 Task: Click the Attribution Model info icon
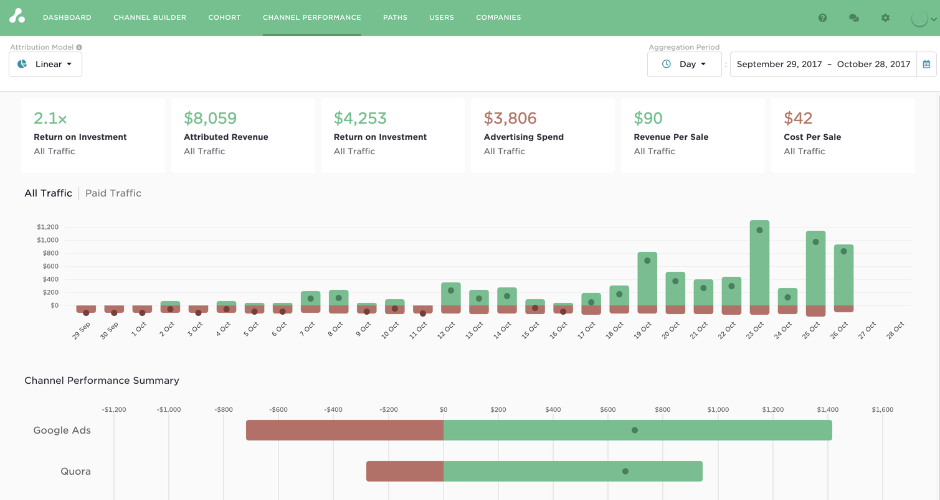[79, 47]
